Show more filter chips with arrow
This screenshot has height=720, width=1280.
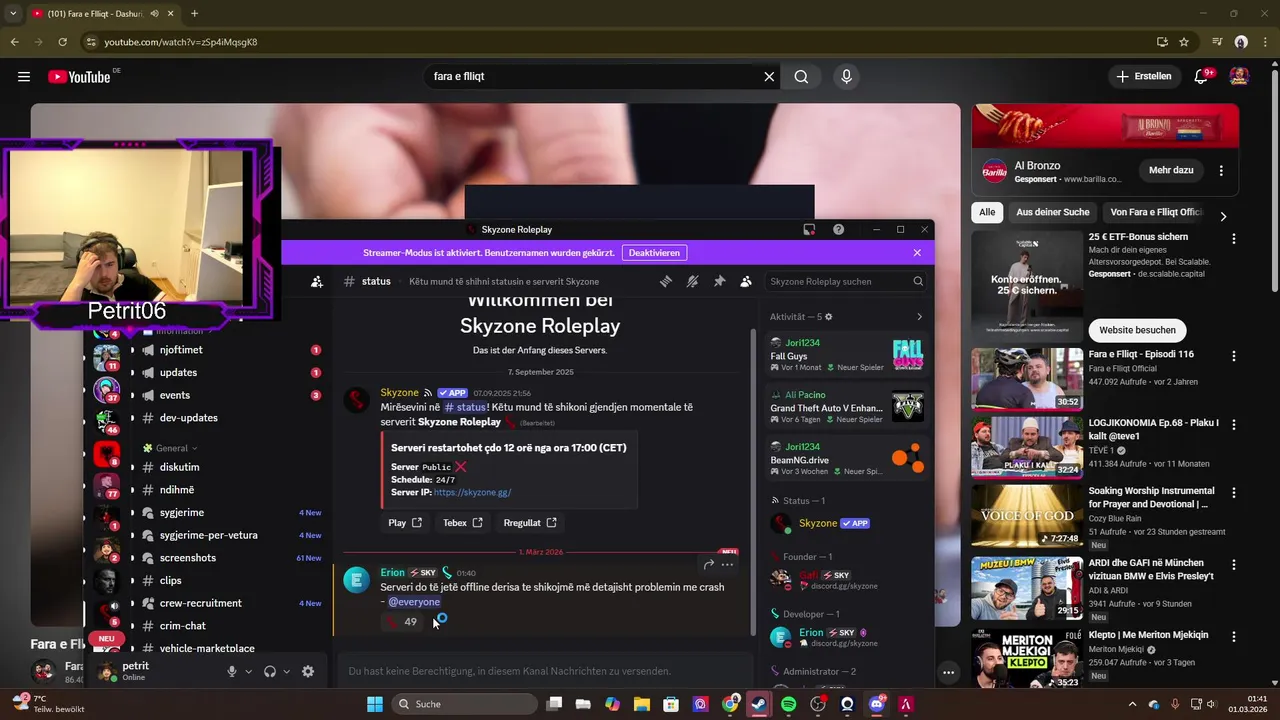click(1223, 215)
